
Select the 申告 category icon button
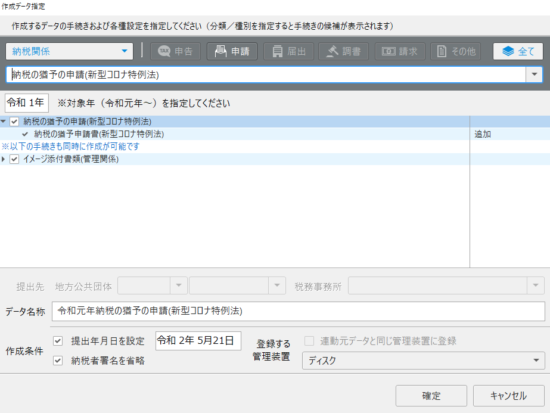175,51
